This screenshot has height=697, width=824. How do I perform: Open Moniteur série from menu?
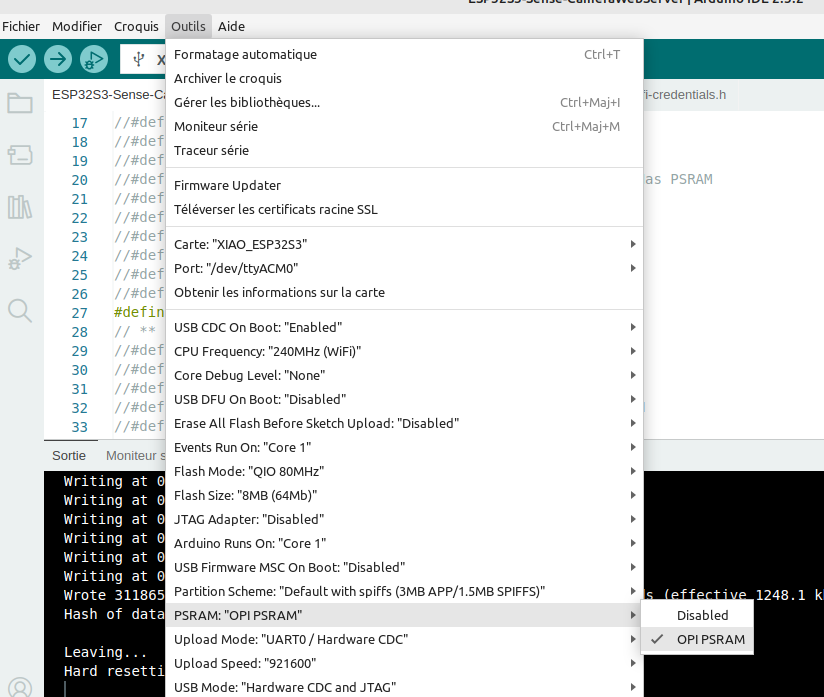click(404, 126)
